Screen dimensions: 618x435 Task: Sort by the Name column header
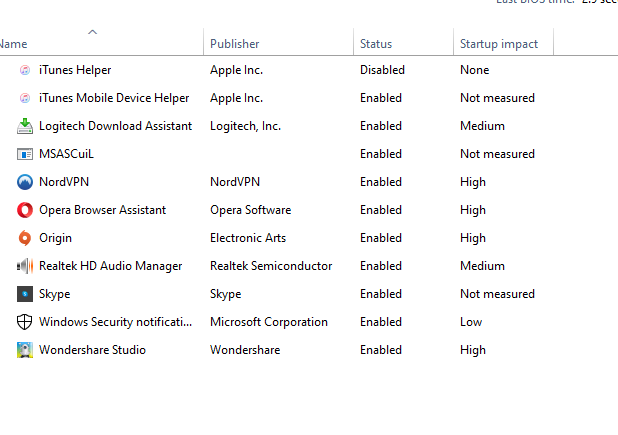13,44
